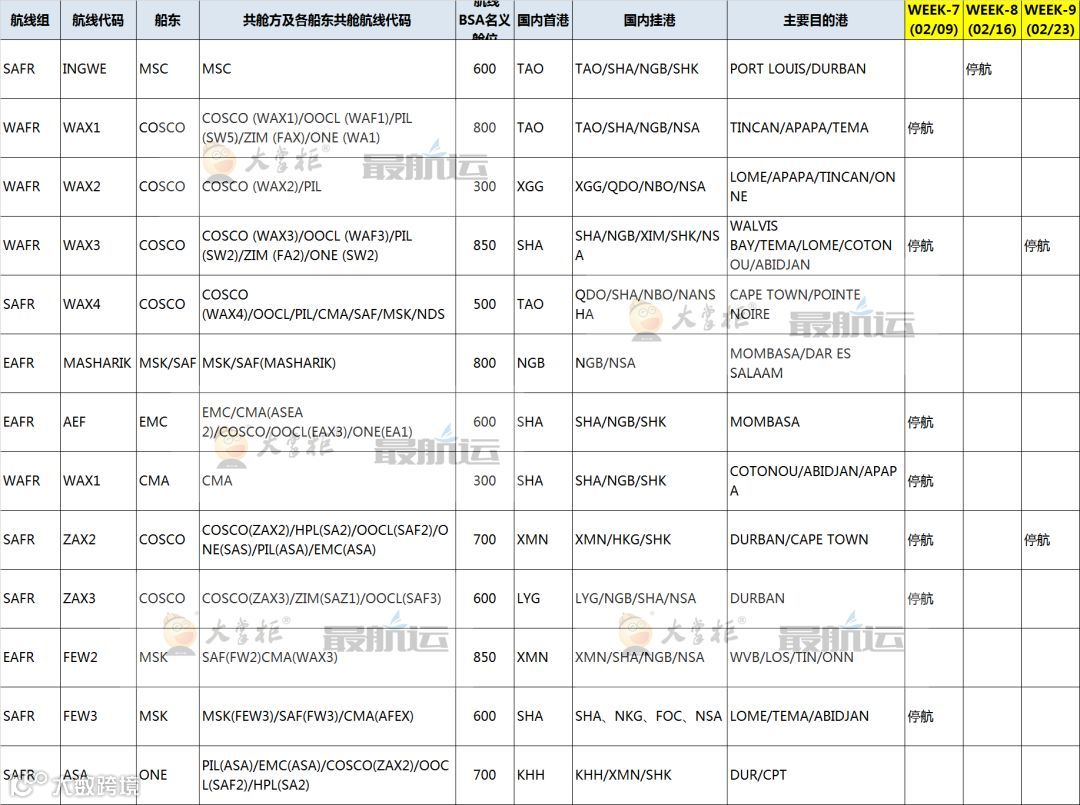Image resolution: width=1080 pixels, height=805 pixels.
Task: Select the INGWE route code cell
Action: point(98,69)
